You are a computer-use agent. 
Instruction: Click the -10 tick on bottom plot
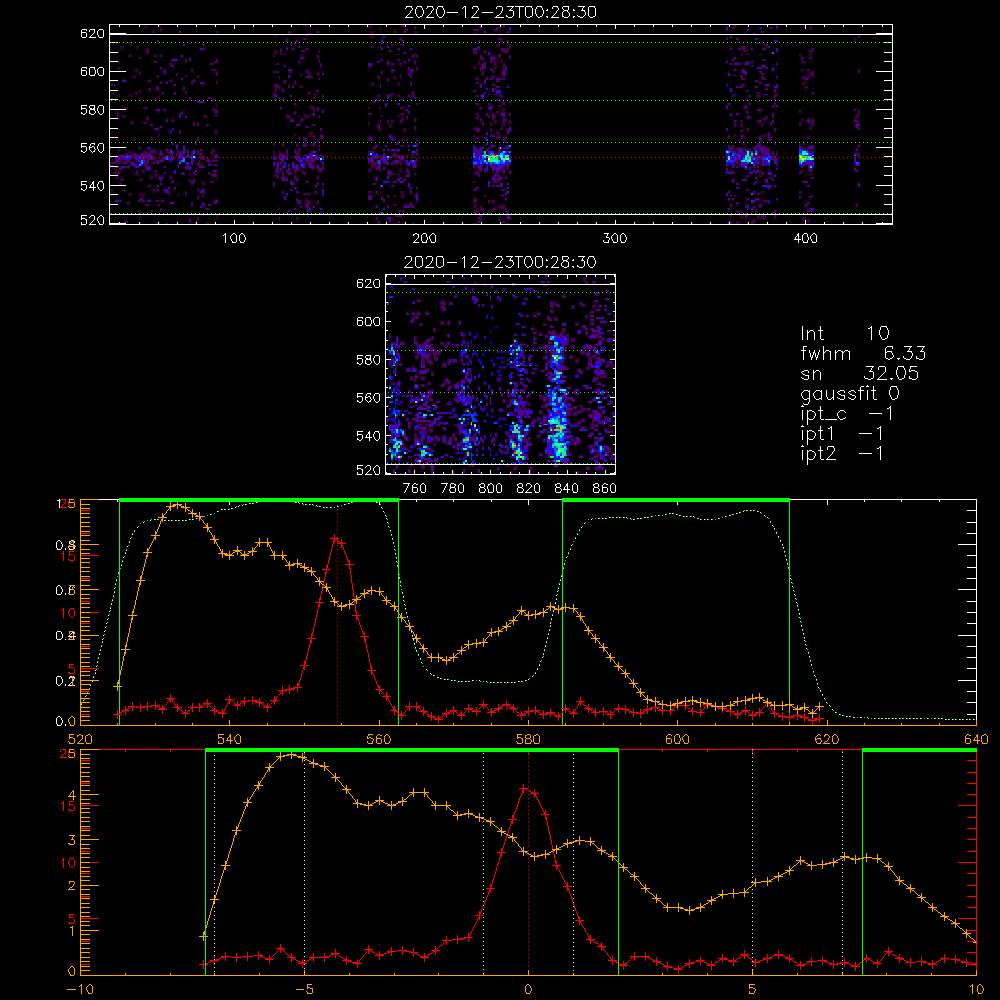pyautogui.click(x=80, y=990)
